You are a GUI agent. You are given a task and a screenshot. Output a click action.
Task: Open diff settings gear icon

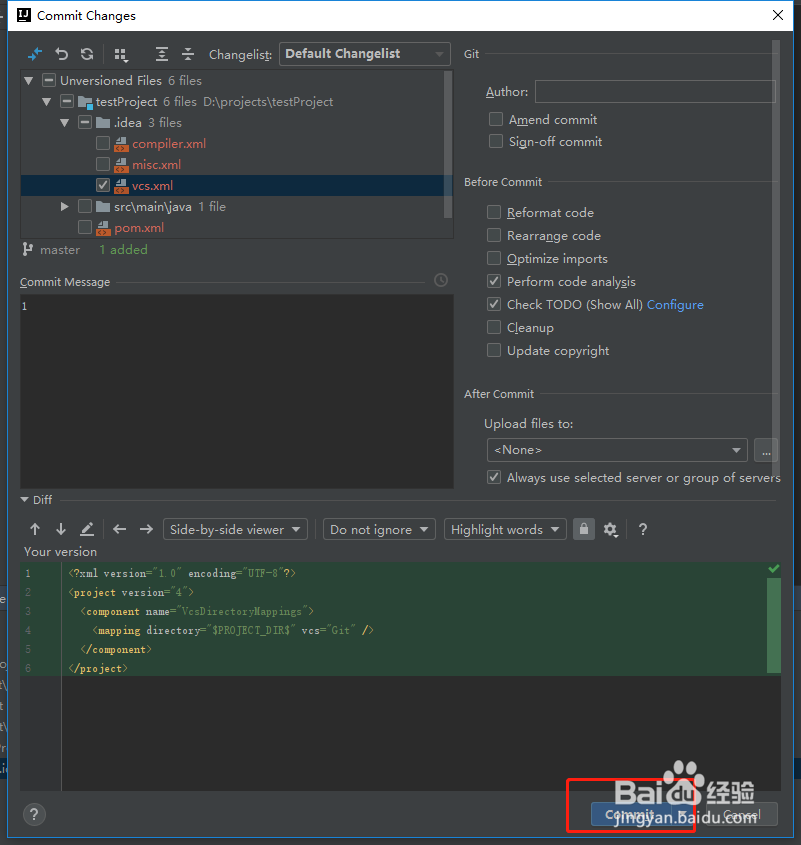(x=610, y=530)
